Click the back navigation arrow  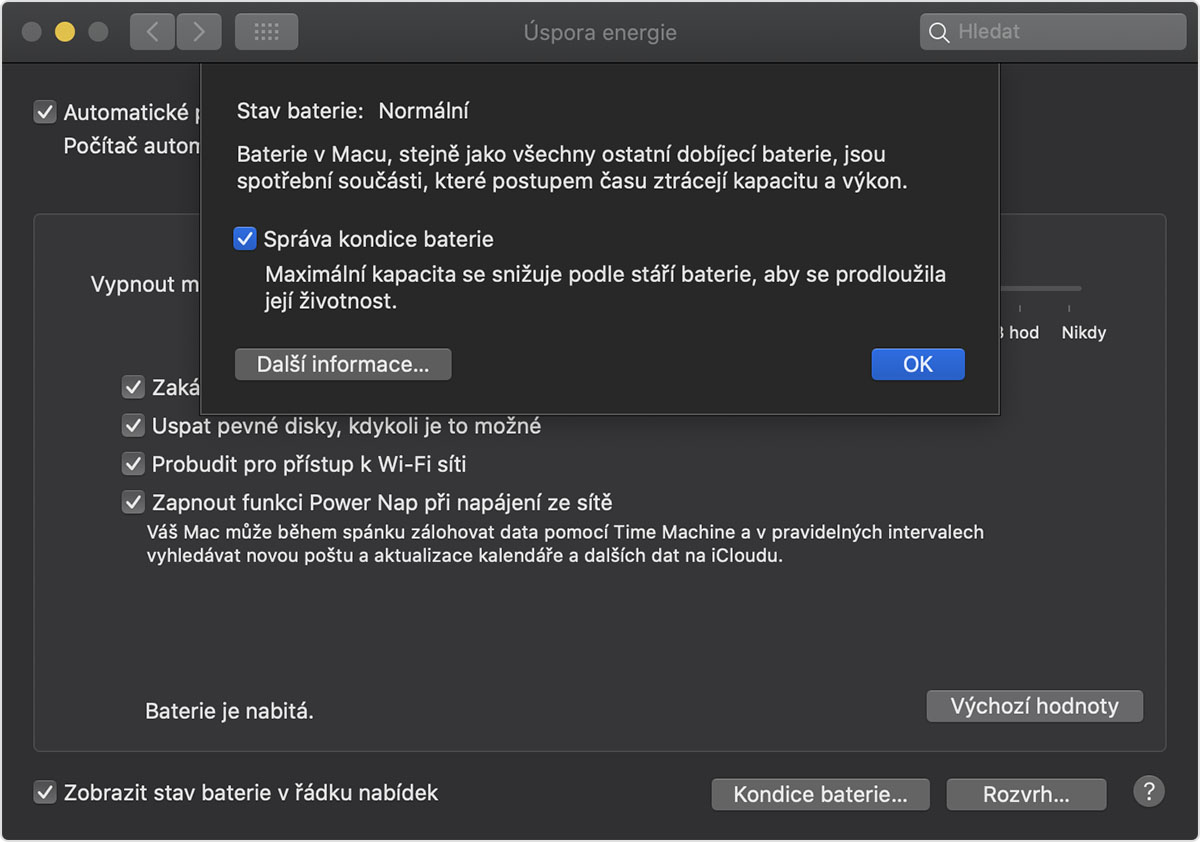(x=153, y=32)
